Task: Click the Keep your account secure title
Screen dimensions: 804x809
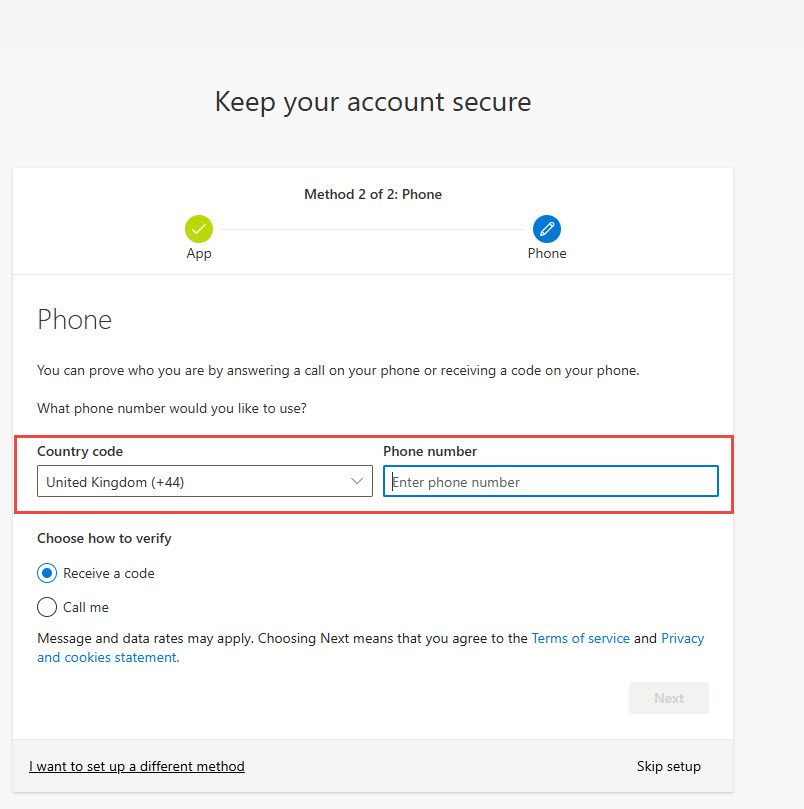Action: coord(373,101)
